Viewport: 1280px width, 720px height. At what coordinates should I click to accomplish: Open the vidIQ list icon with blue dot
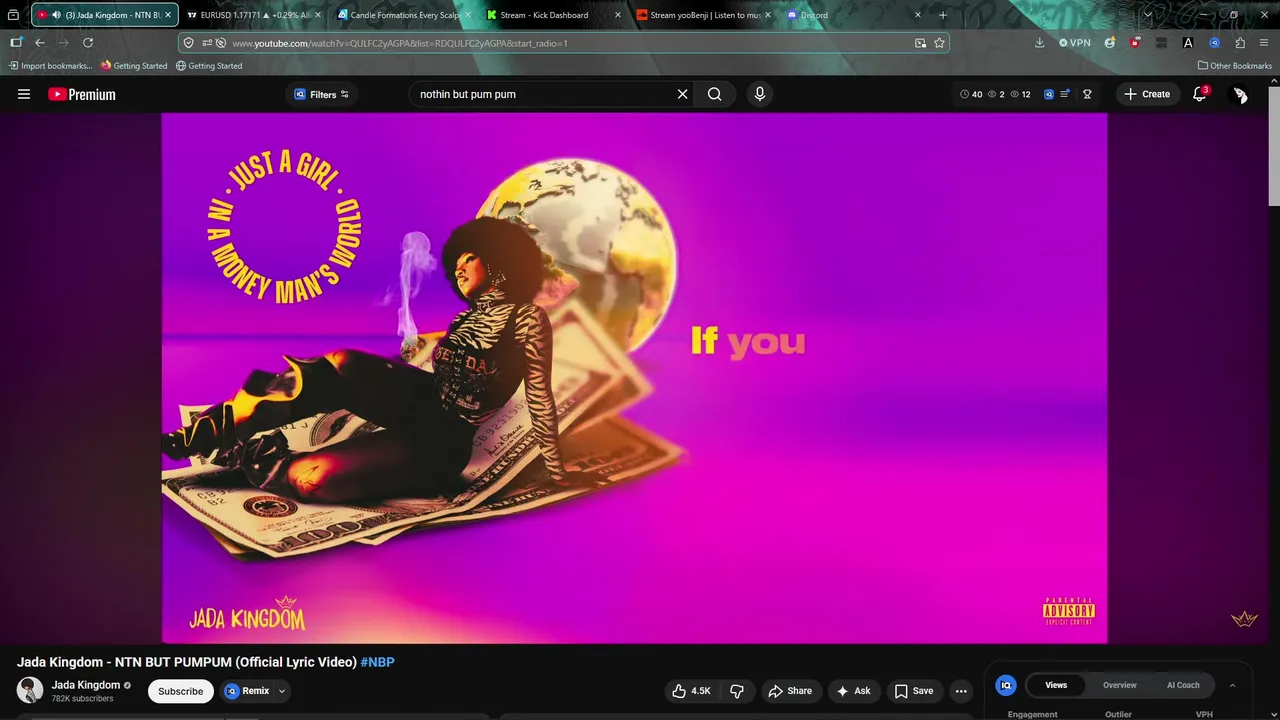(x=1066, y=94)
